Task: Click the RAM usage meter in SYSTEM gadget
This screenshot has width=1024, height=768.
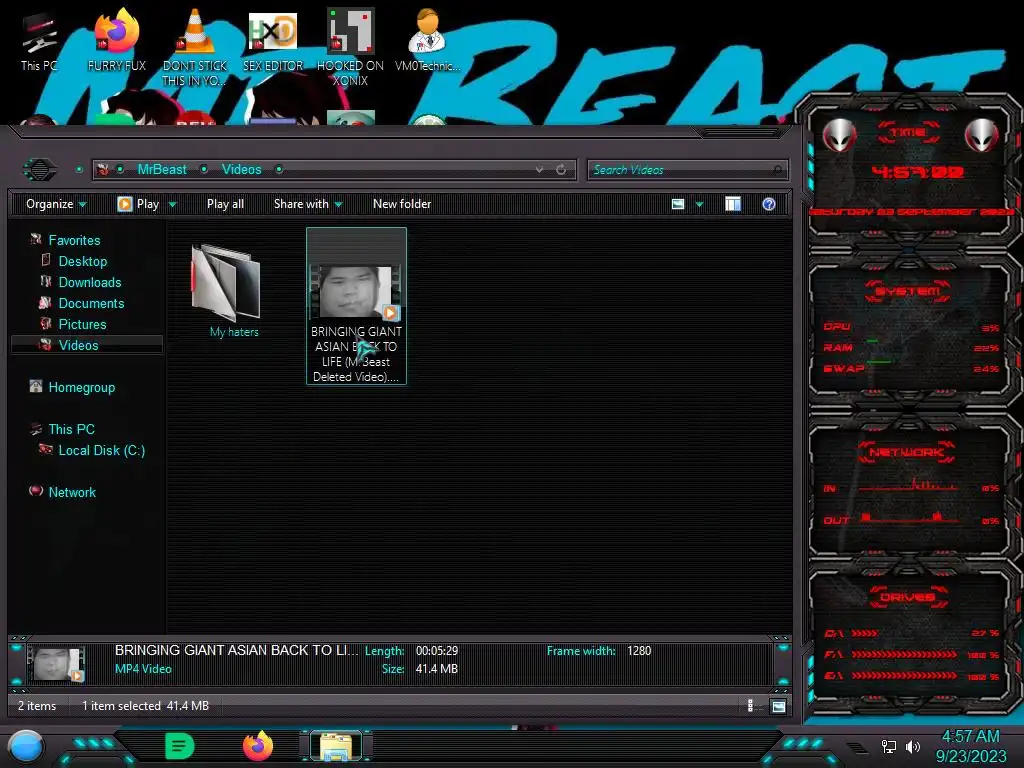Action: [x=910, y=347]
